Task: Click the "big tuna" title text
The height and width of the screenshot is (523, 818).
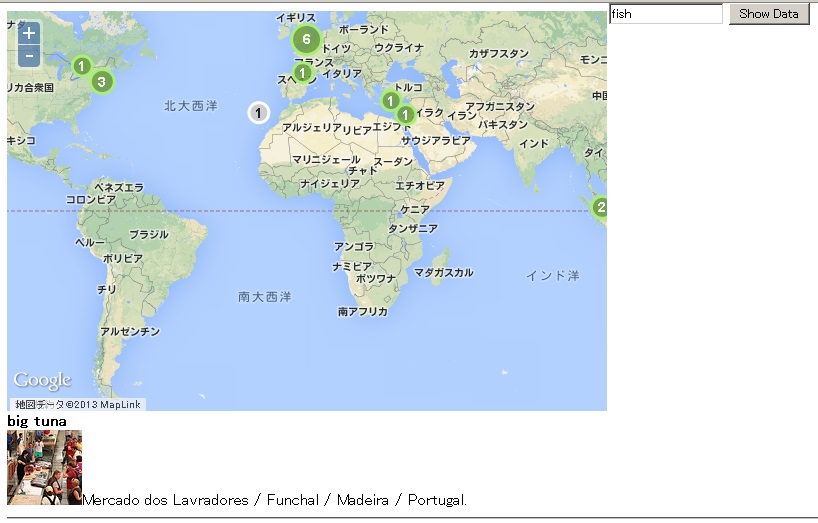Action: click(x=37, y=422)
